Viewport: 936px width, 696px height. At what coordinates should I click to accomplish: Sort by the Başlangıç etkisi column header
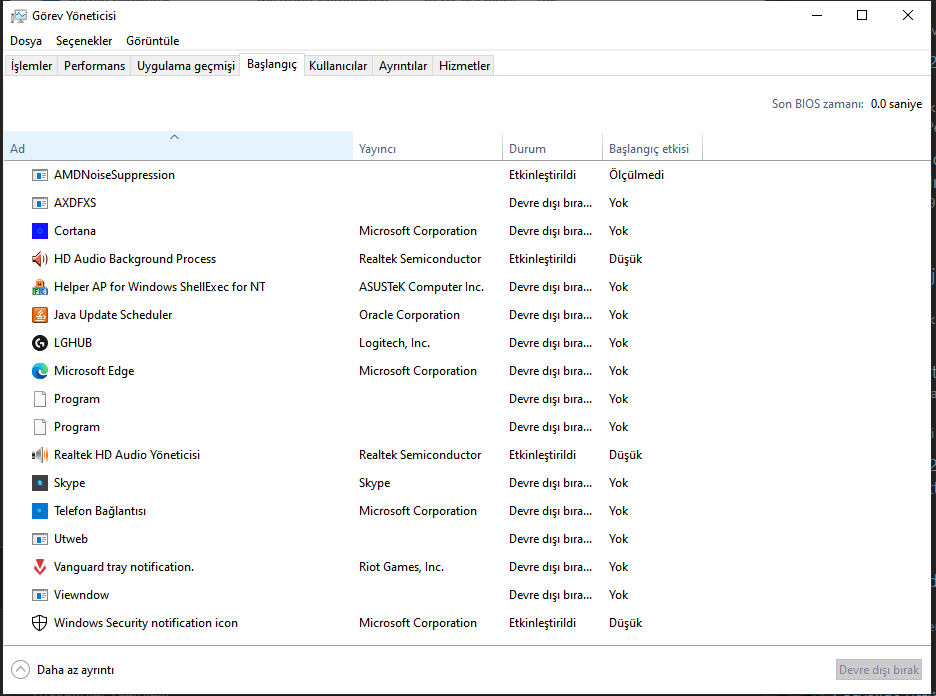[x=652, y=146]
